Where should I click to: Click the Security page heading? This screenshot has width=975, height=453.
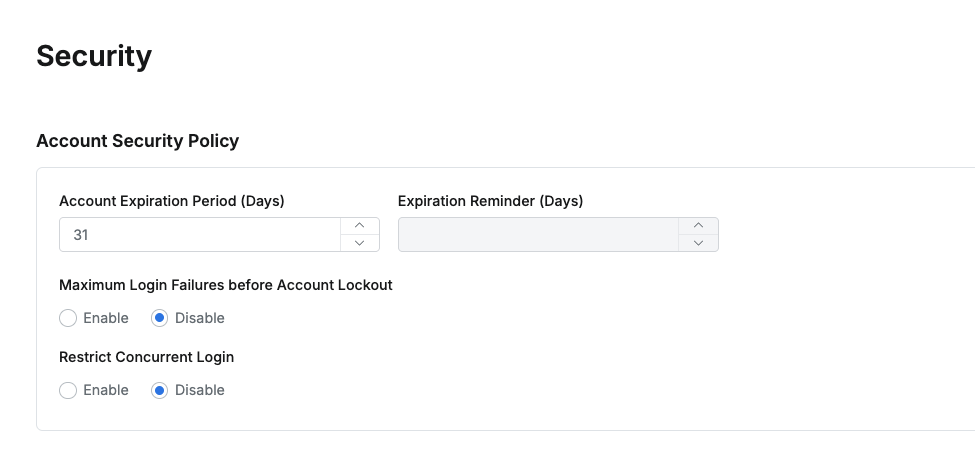tap(94, 56)
